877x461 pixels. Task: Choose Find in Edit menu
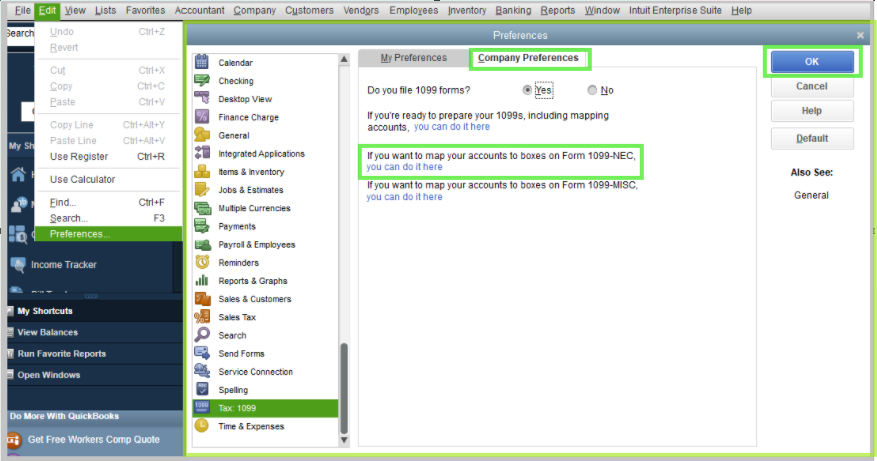[x=109, y=202]
